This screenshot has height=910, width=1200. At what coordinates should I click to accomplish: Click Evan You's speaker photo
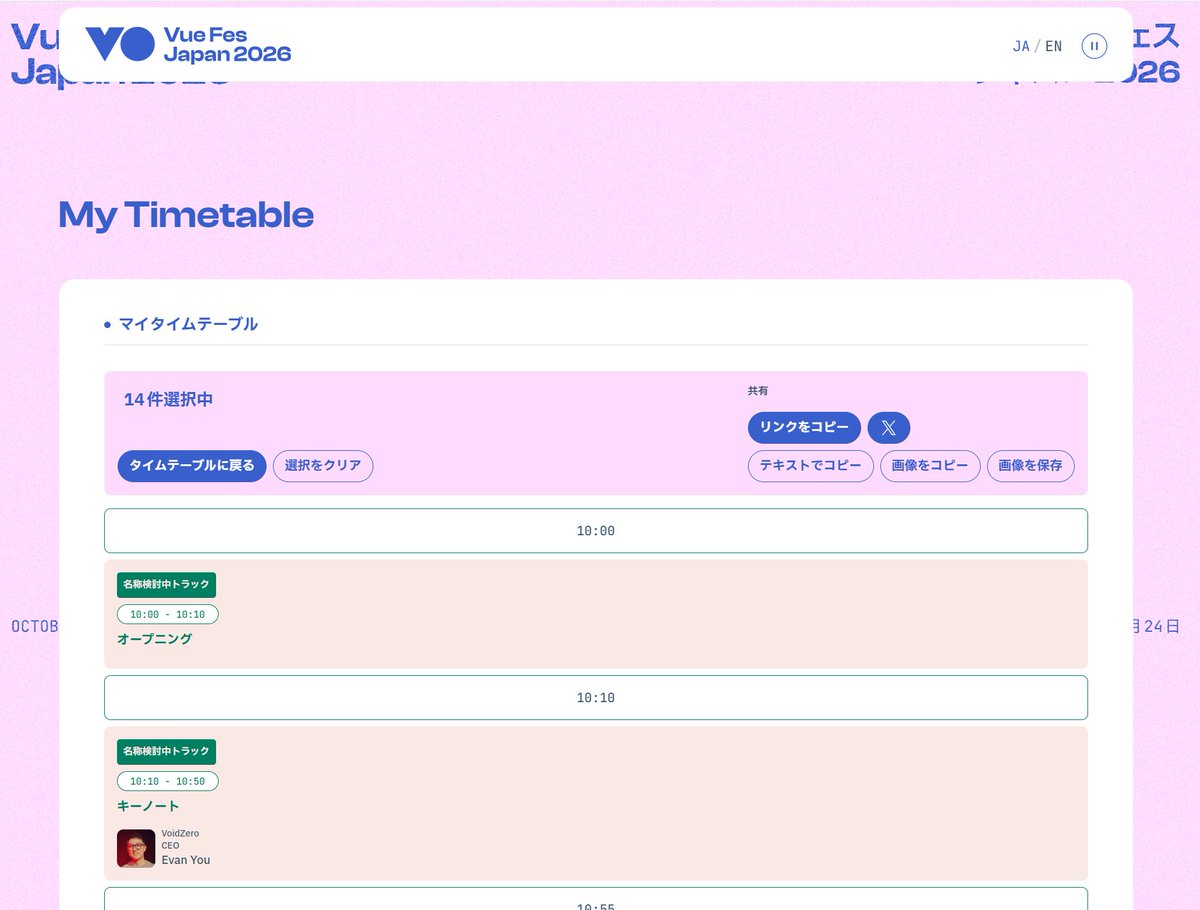point(136,848)
